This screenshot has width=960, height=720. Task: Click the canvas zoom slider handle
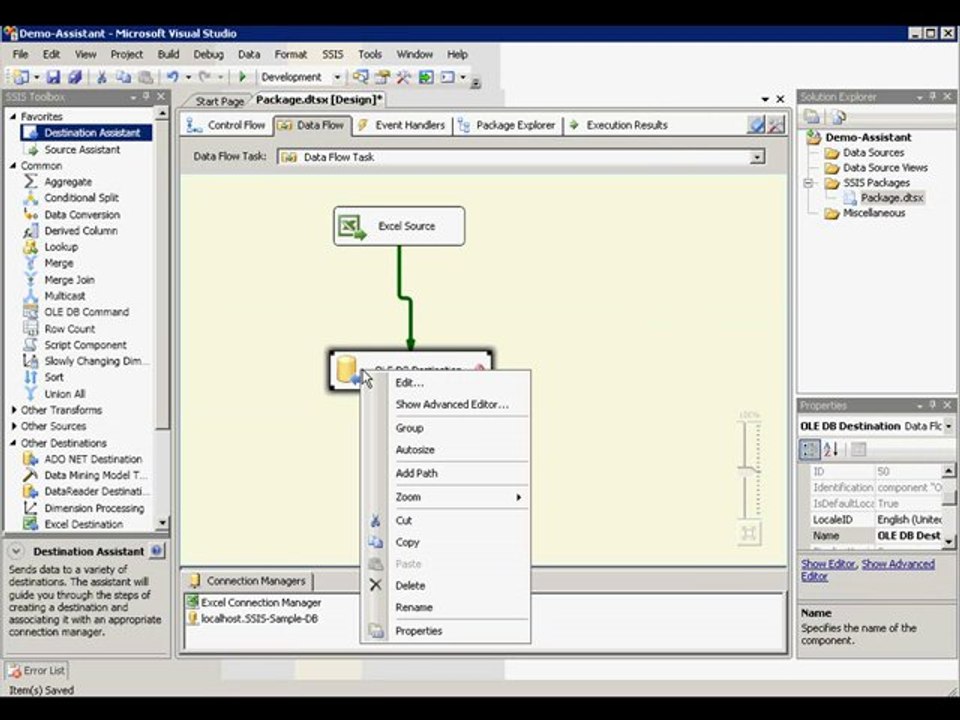coord(748,471)
